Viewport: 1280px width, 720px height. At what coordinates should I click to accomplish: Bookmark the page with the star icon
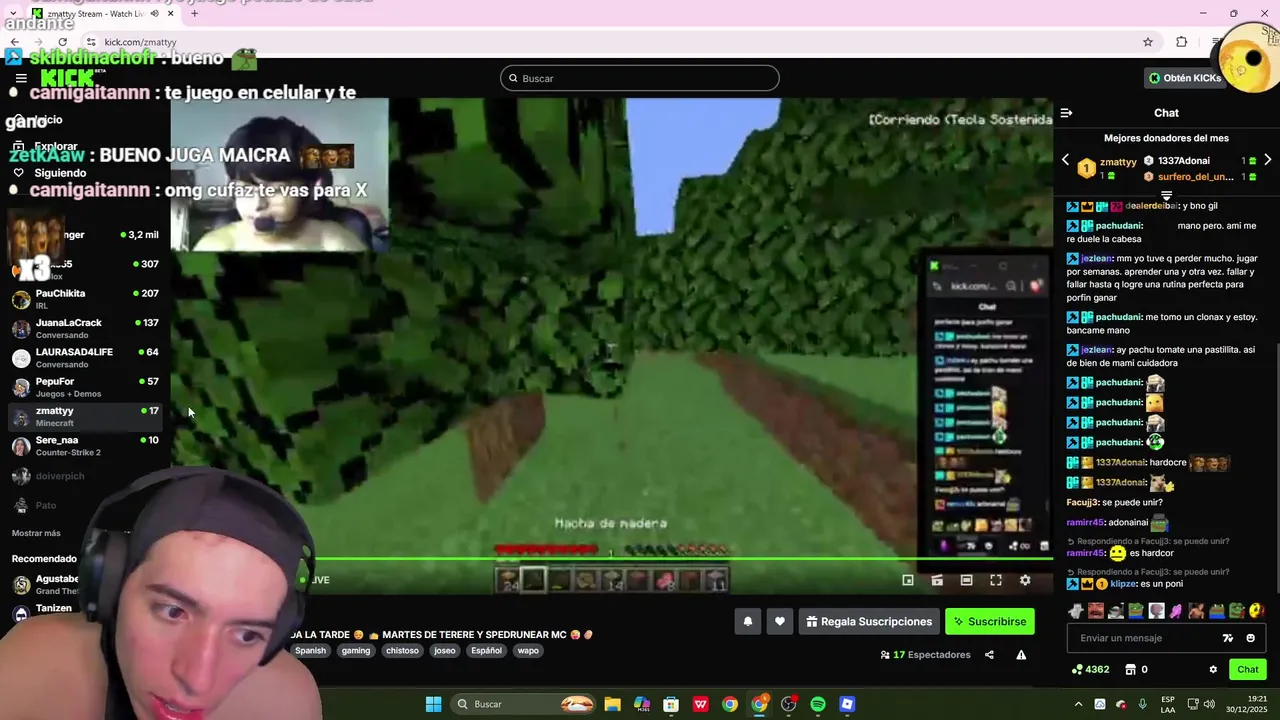[1148, 42]
